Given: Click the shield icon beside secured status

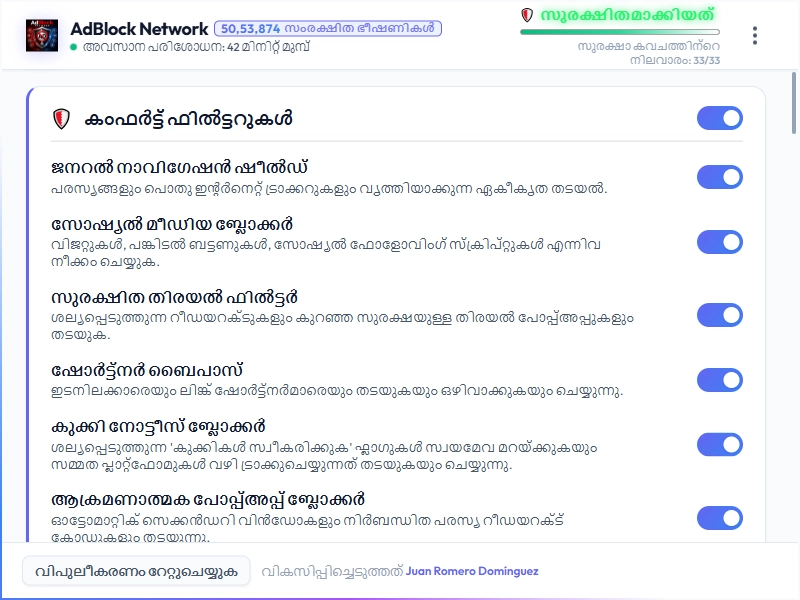Looking at the screenshot, I should (527, 15).
